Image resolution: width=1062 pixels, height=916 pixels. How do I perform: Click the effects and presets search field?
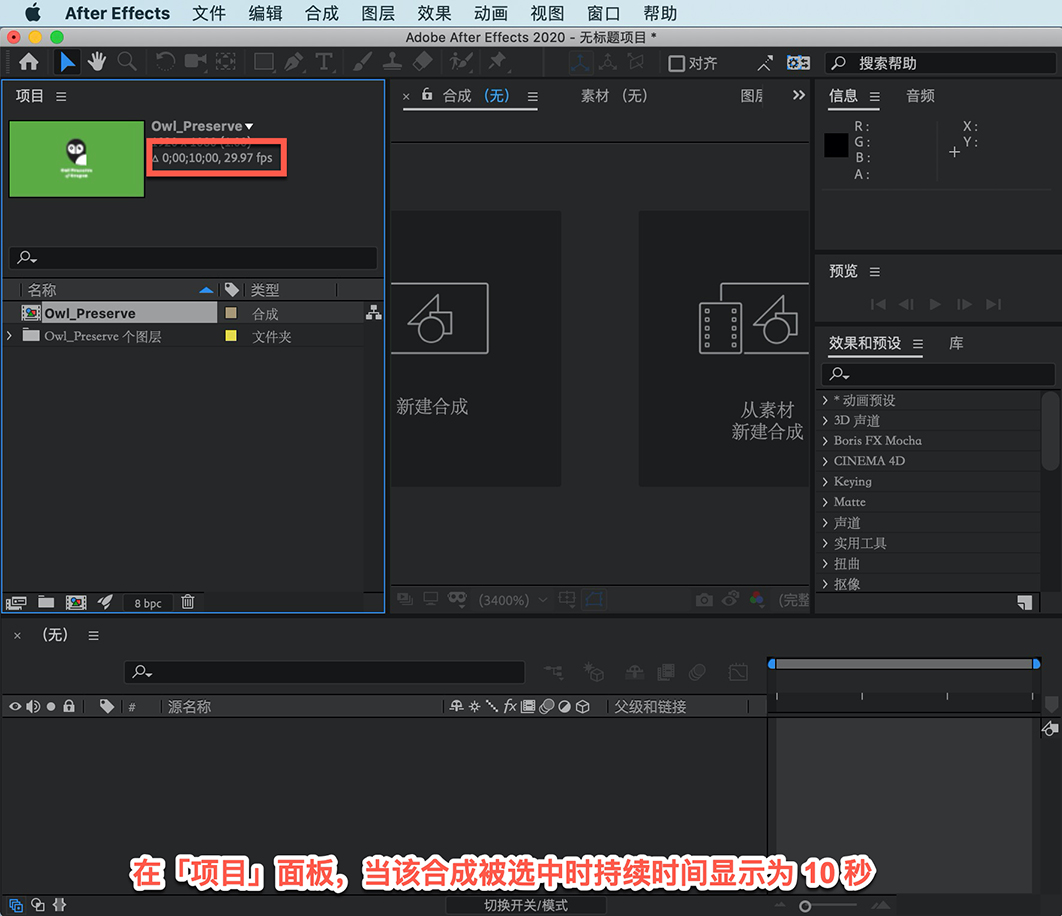938,373
